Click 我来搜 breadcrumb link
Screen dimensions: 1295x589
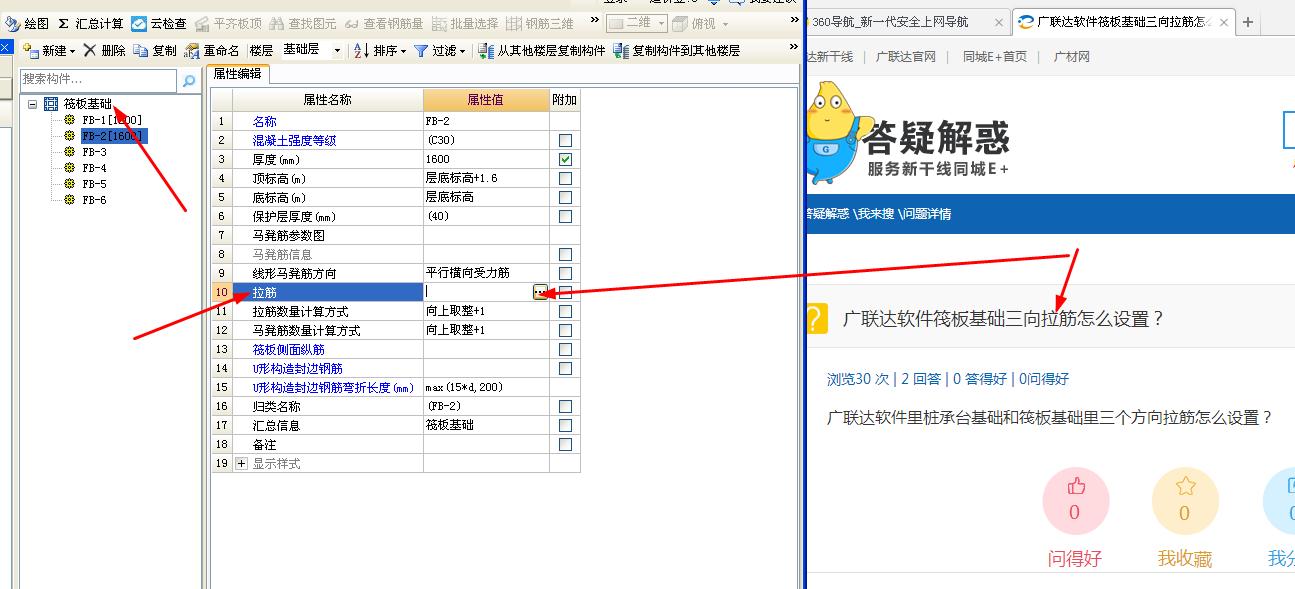tap(874, 214)
